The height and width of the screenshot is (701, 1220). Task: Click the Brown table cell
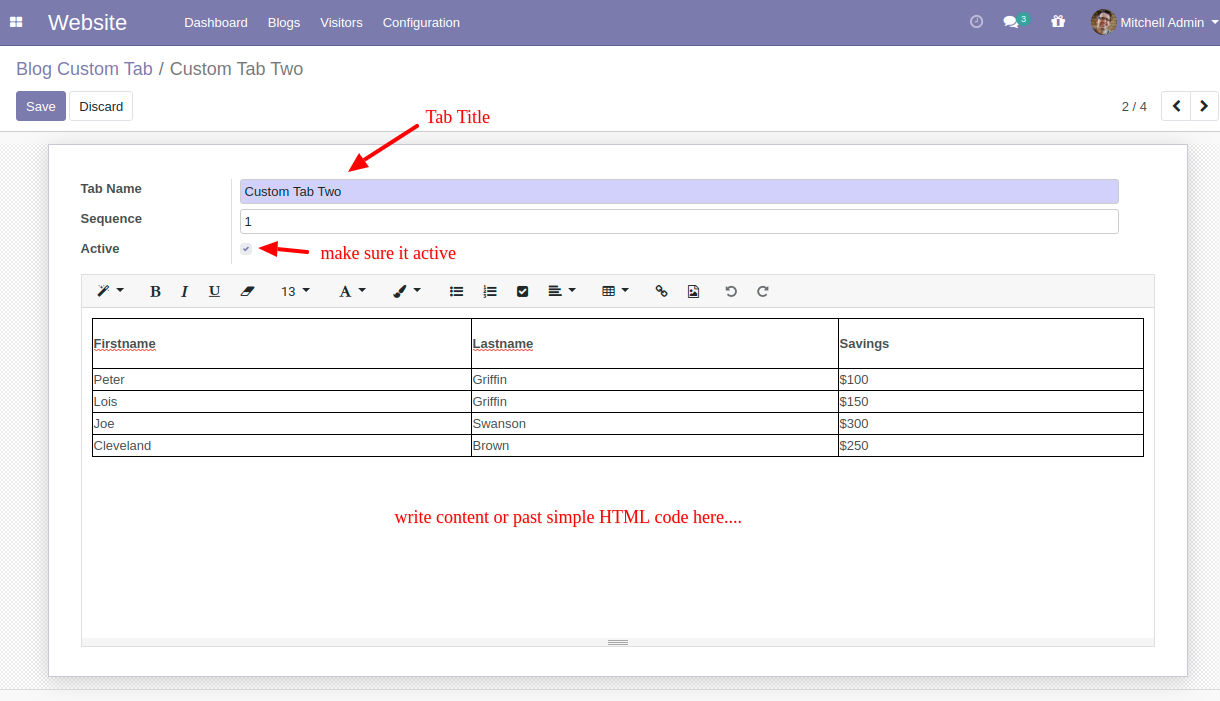pos(655,446)
